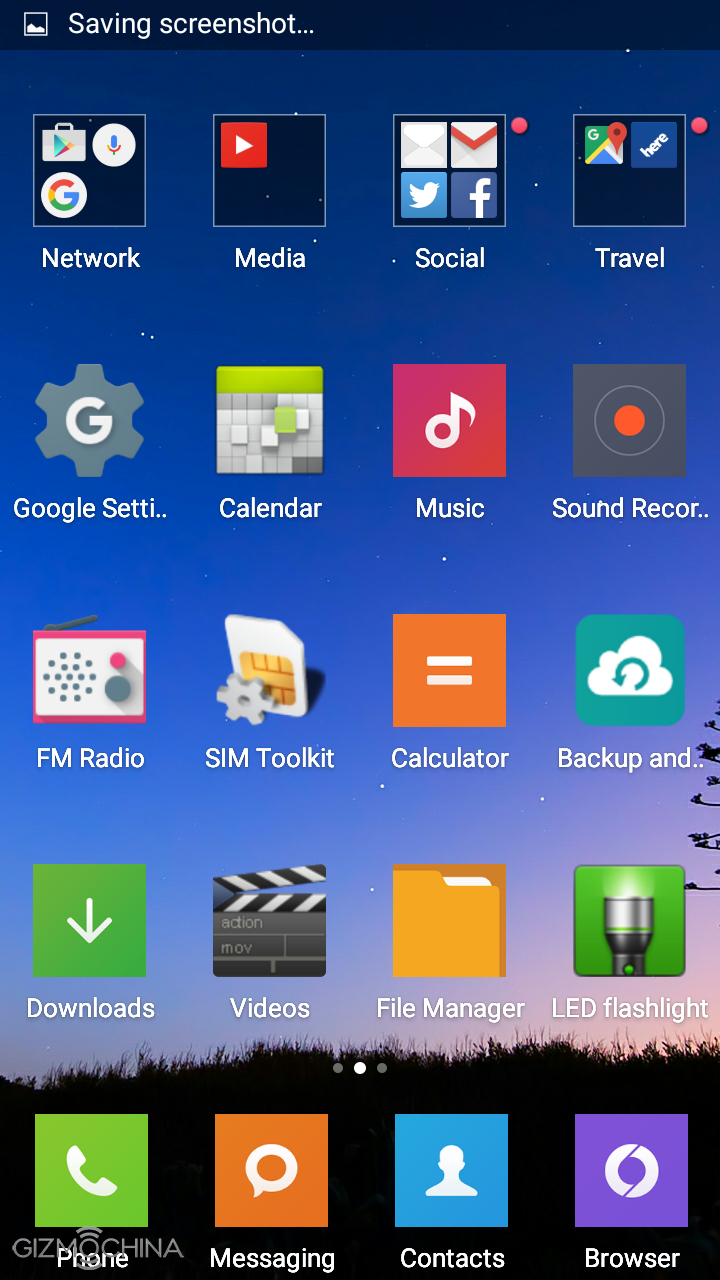This screenshot has height=1280, width=720.
Task: Tap the Sound Recor.. label text
Action: click(630, 508)
